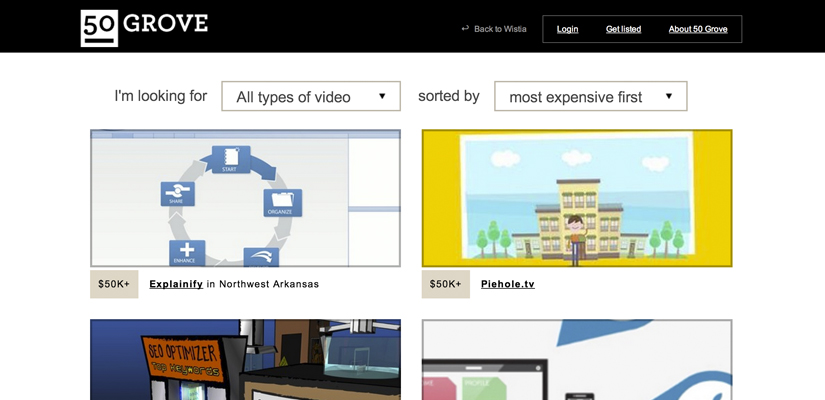The height and width of the screenshot is (400, 825).
Task: Follow the Piehole.tv company link
Action: point(508,284)
